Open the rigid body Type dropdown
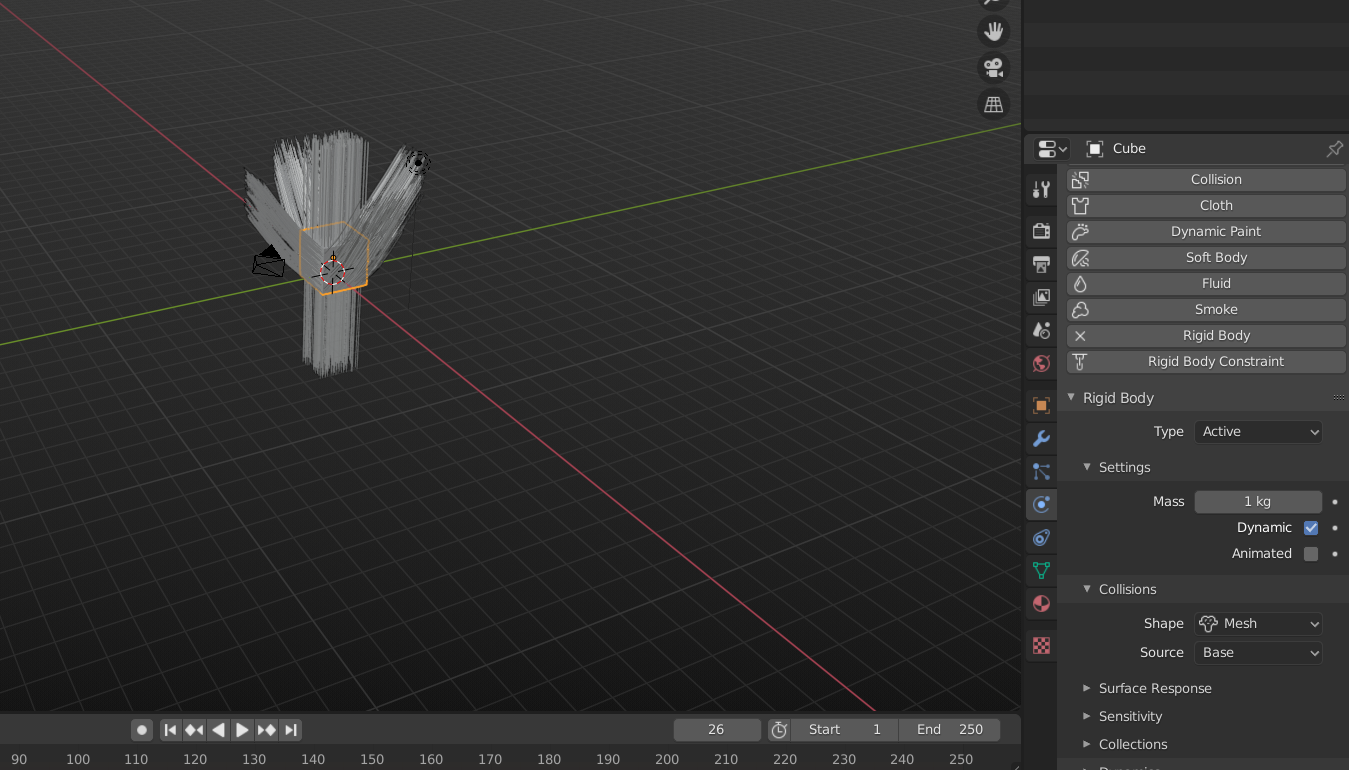Viewport: 1349px width, 770px height. point(1258,431)
